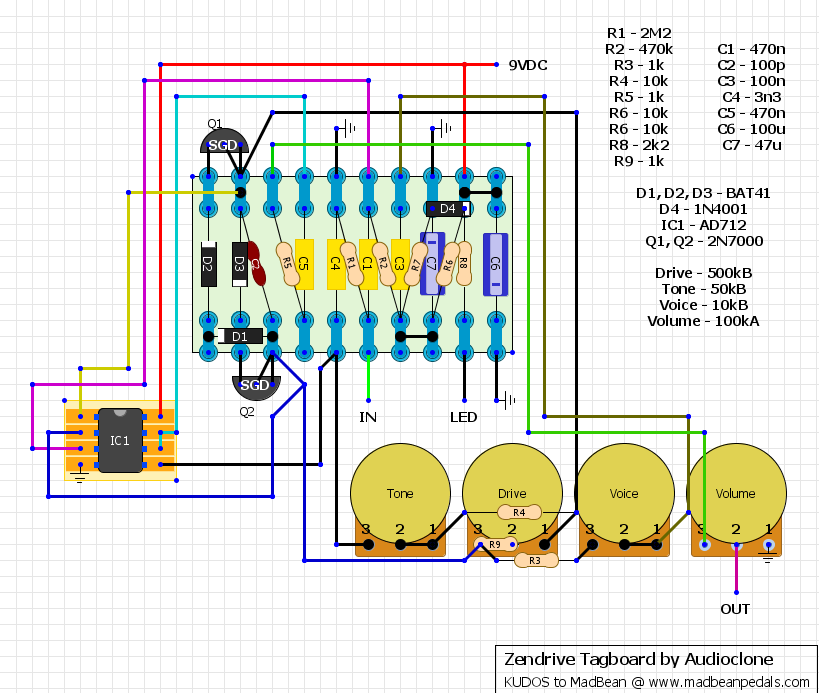Click lug 2 of the Voice pot
Viewport: 819px width, 693px height.
(624, 545)
